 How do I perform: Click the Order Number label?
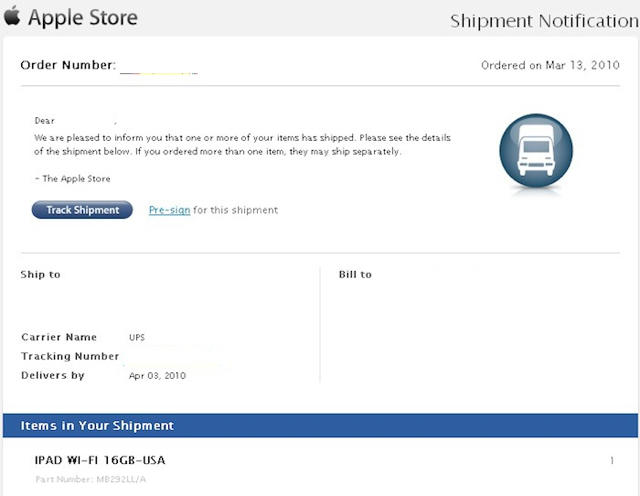tap(67, 66)
